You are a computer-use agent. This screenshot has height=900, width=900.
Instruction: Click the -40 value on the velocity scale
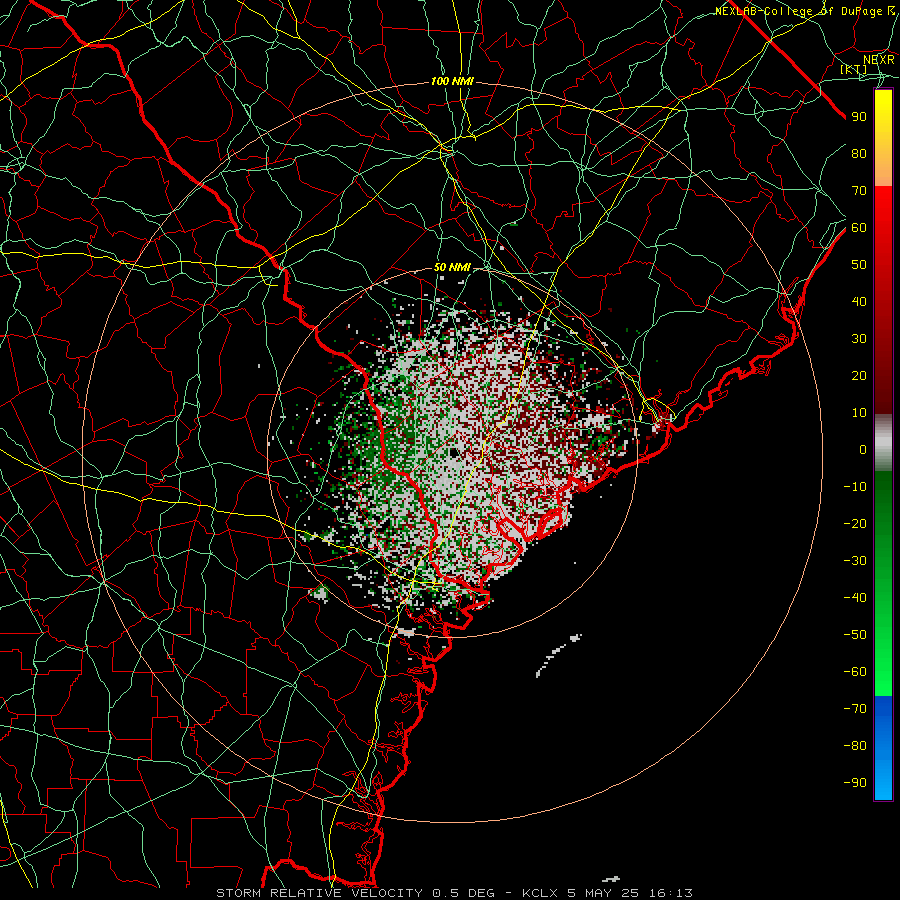(855, 598)
